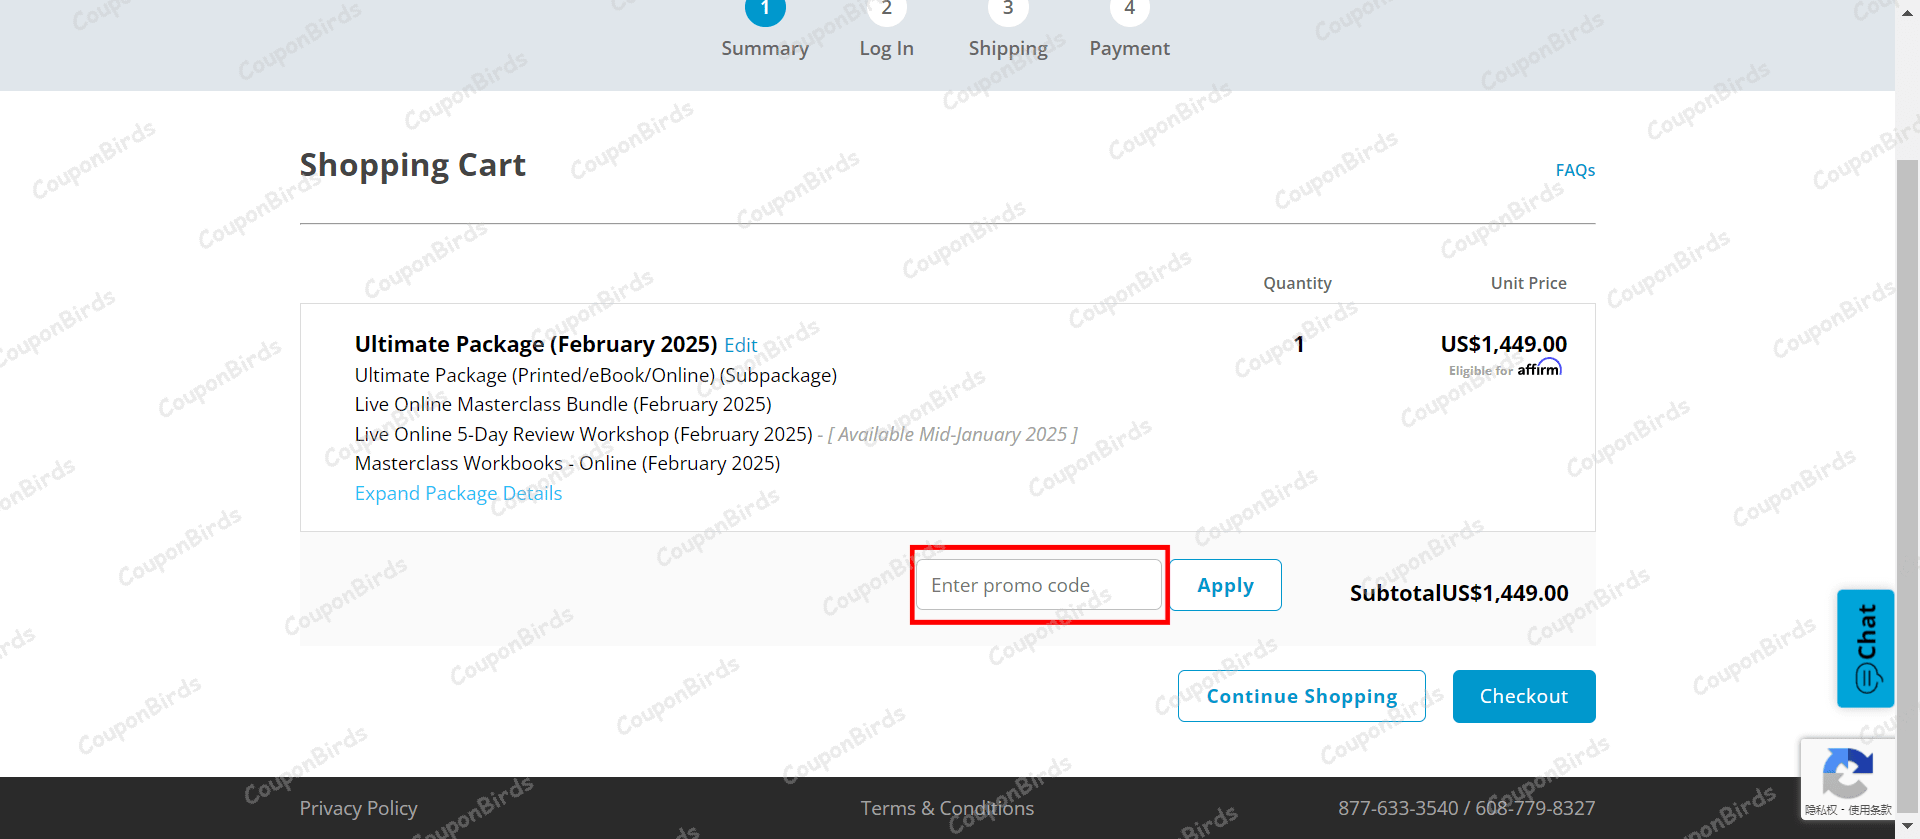Open the FAQs link

[1574, 170]
